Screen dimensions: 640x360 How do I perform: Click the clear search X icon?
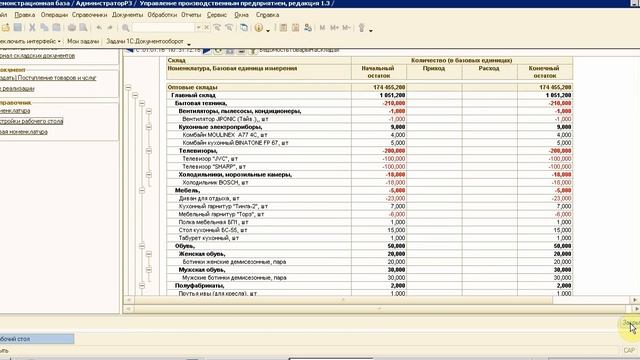tap(207, 28)
